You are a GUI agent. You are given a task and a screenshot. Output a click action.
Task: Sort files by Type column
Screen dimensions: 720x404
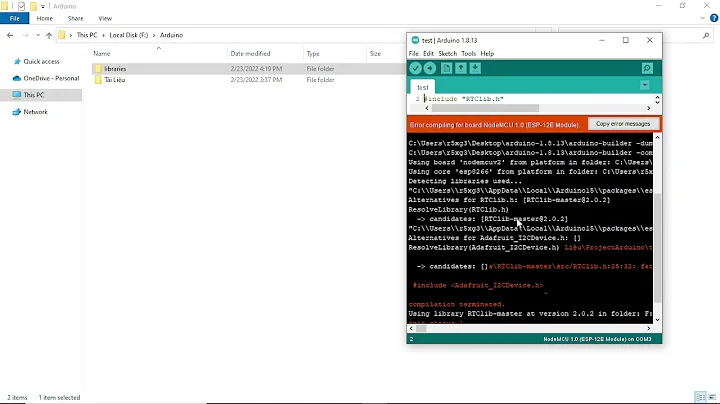(x=313, y=54)
